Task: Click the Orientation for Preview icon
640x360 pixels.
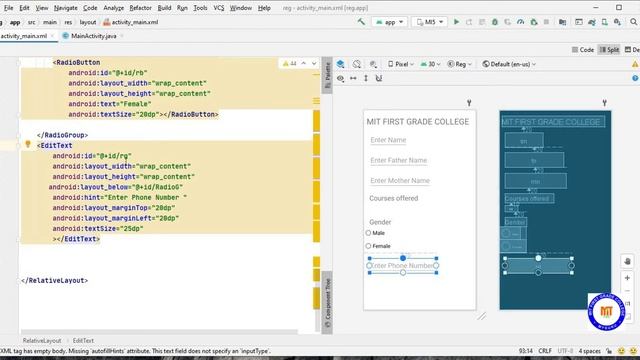Action: click(x=357, y=64)
